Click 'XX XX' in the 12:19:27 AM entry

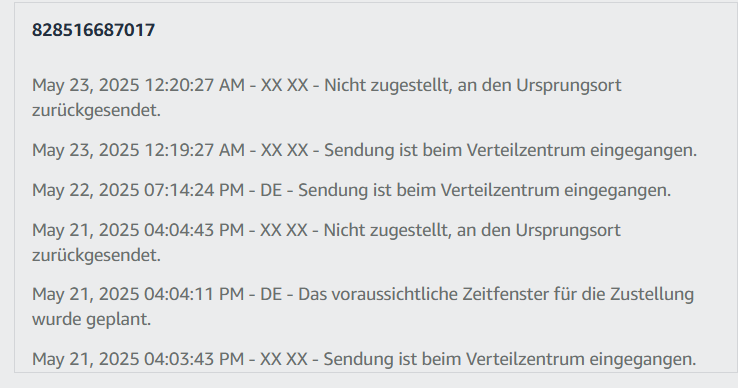285,150
